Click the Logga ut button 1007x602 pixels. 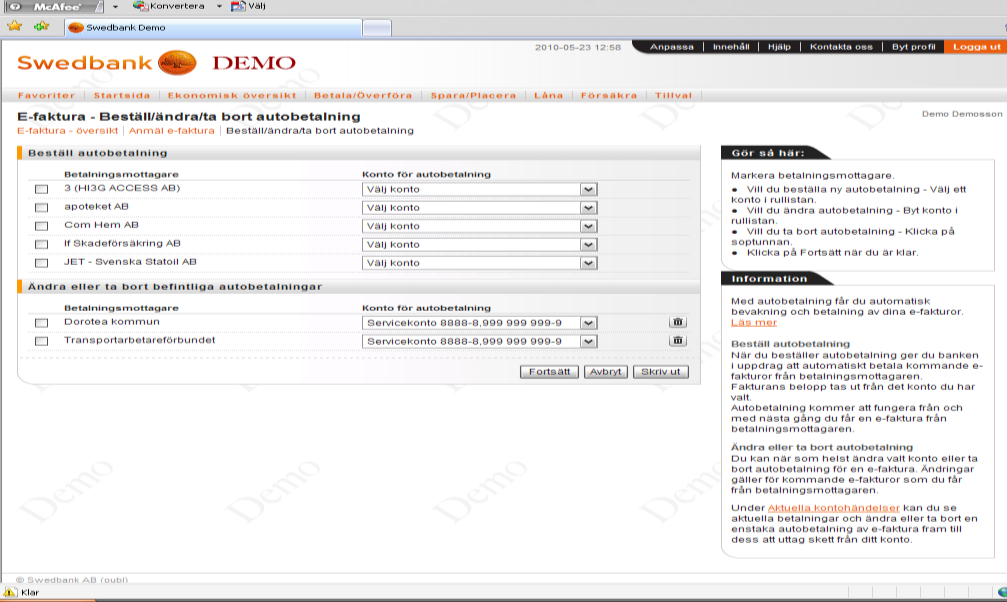(x=976, y=47)
